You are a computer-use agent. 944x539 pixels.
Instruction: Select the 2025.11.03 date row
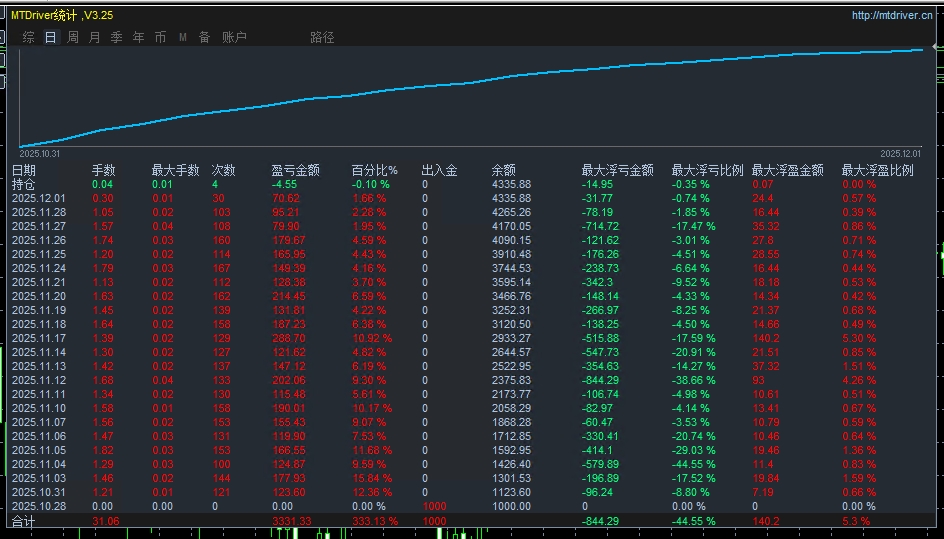pyautogui.click(x=39, y=478)
